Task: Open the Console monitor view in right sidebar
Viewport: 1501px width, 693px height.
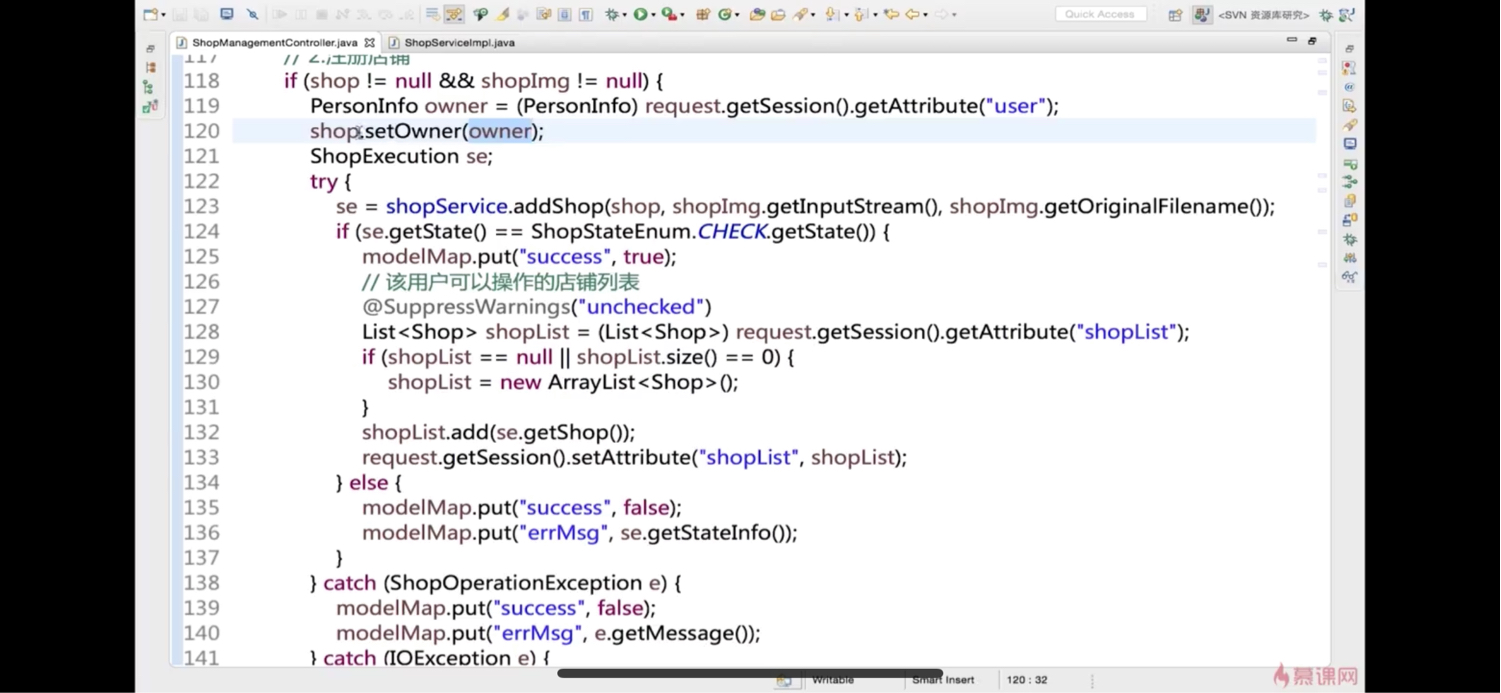Action: [1349, 144]
